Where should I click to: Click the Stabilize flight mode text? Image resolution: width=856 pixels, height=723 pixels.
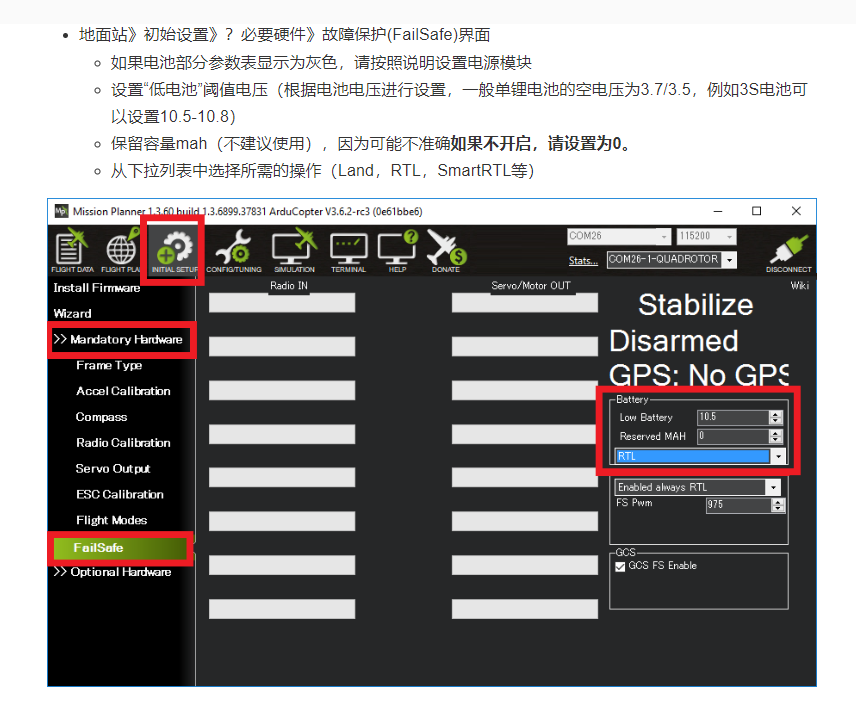point(696,305)
